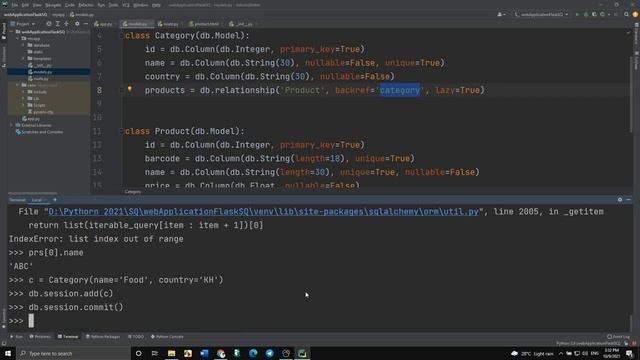Click the Run with Coverage icon
640x360 pixels.
click(x=594, y=14)
